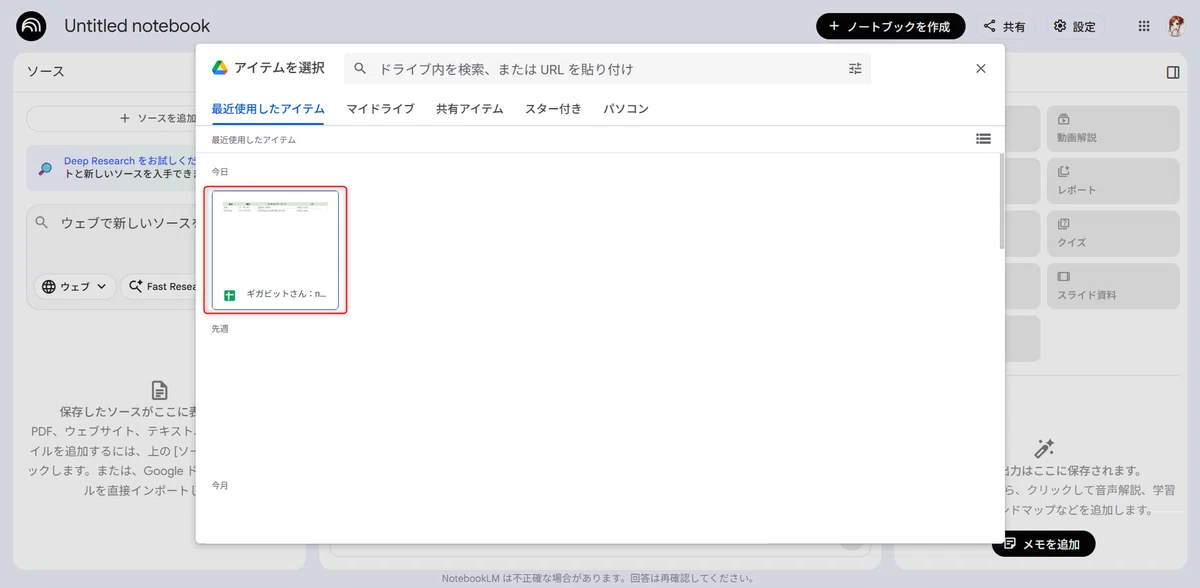Click the Drive search input field
This screenshot has width=1200, height=588.
[607, 69]
